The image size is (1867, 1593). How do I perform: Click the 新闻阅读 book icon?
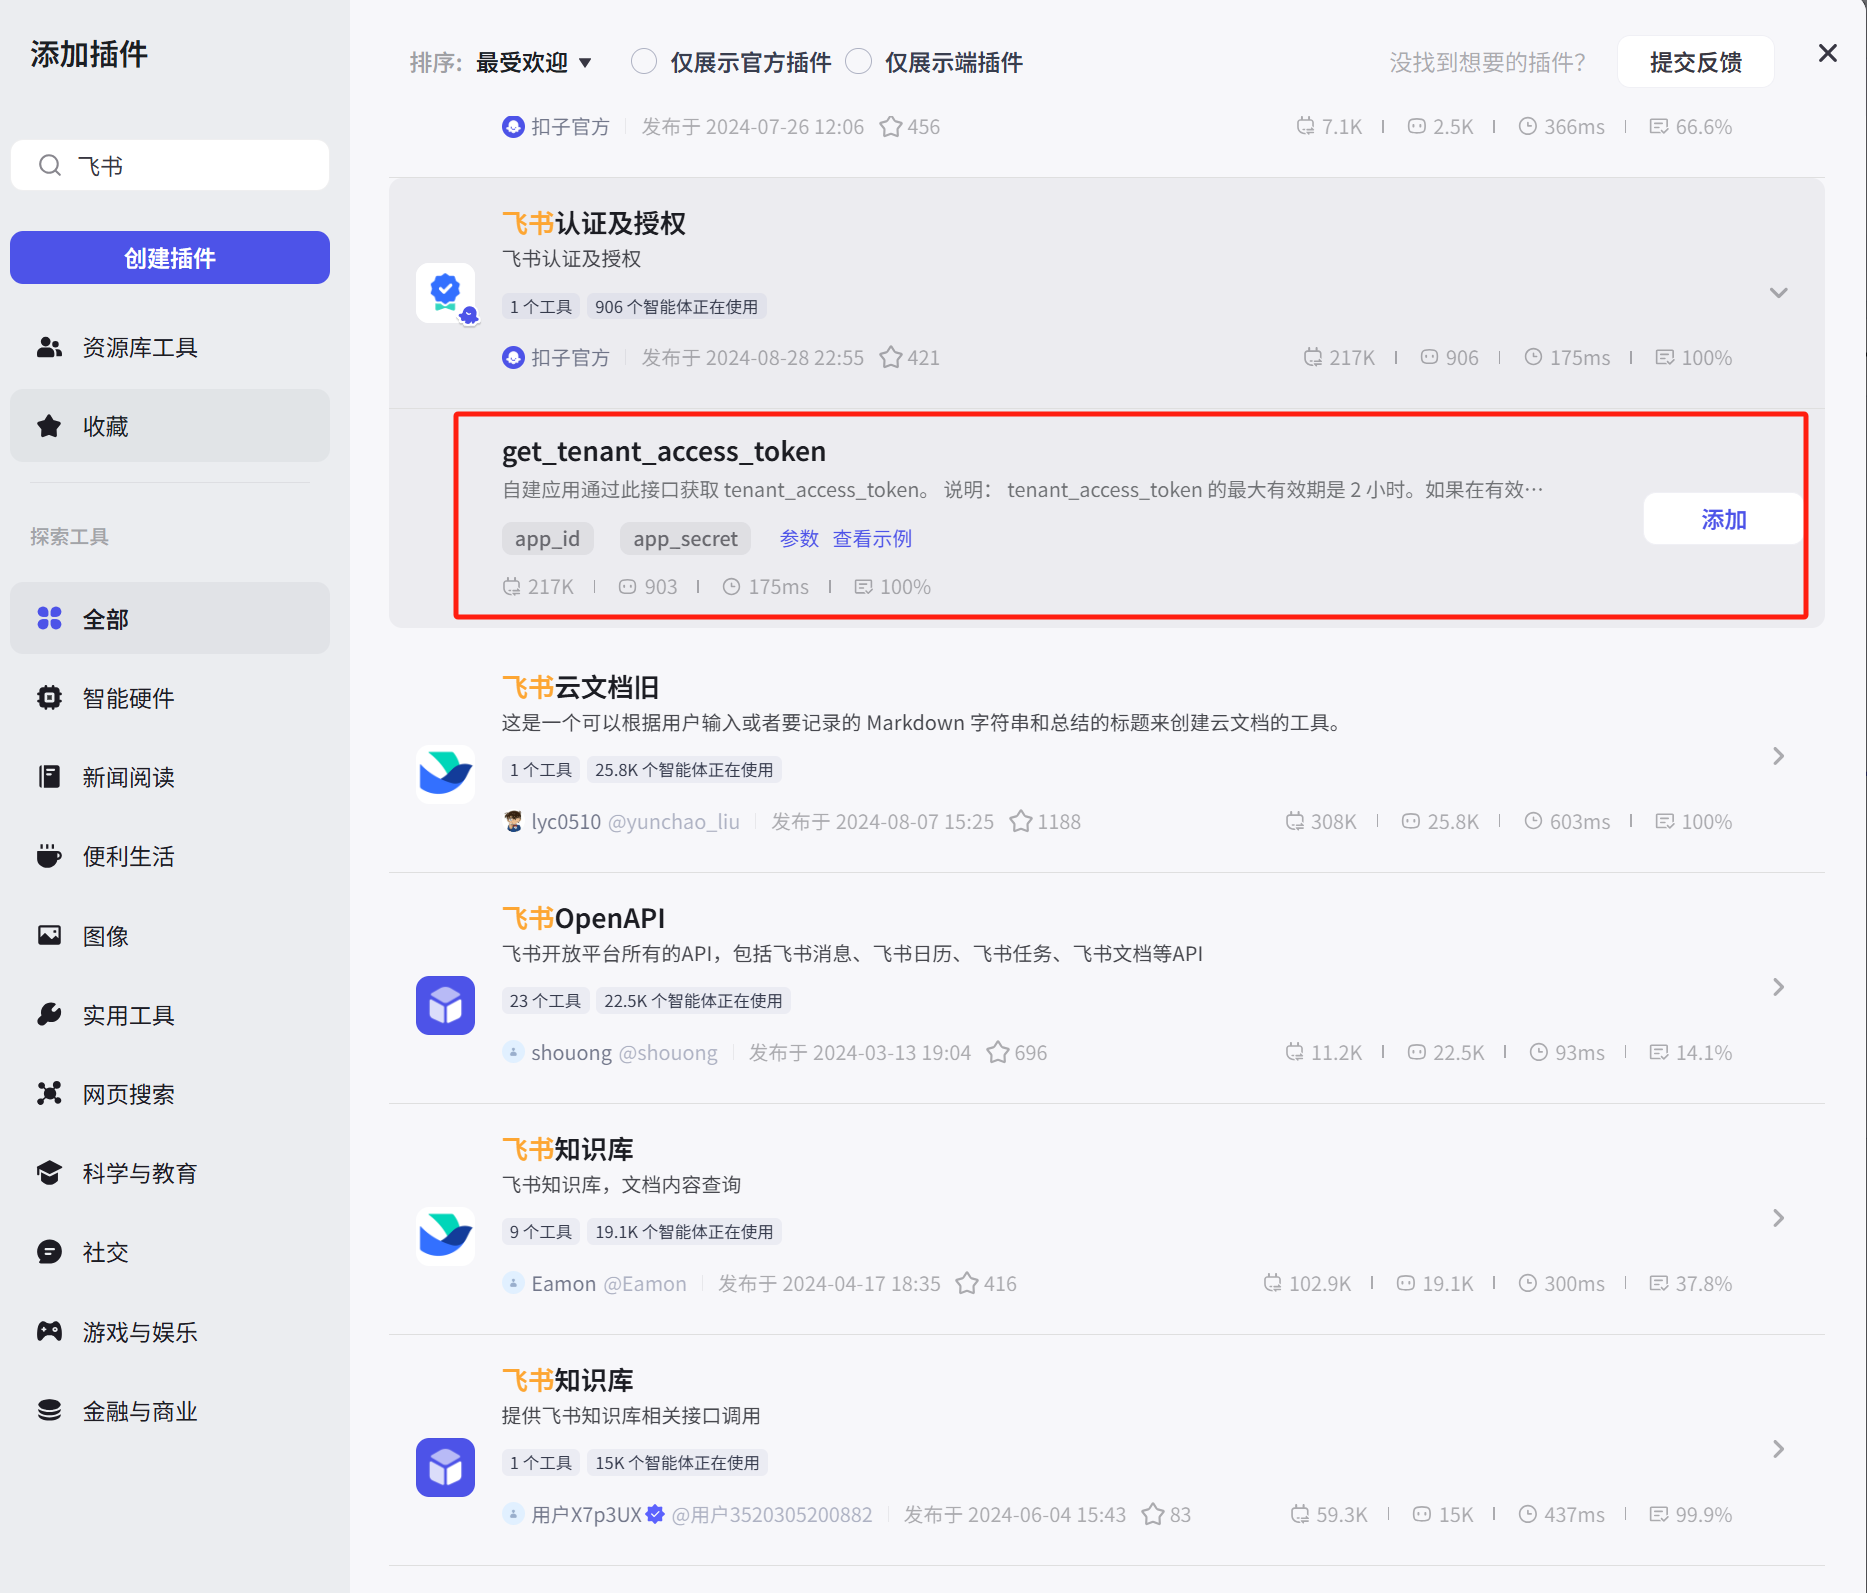[x=49, y=776]
